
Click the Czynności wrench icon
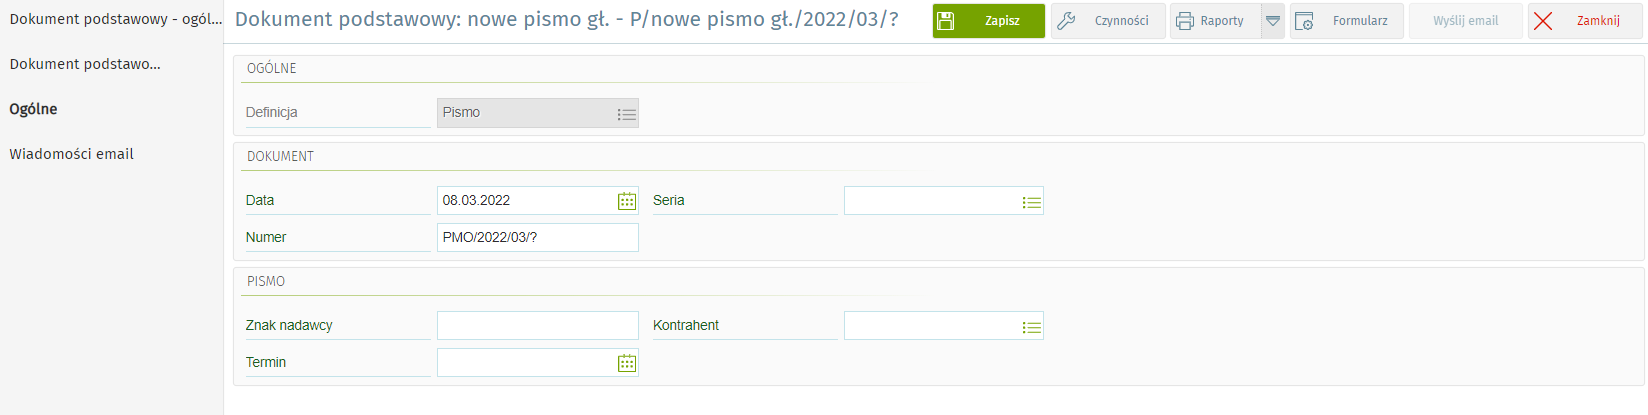click(1066, 21)
